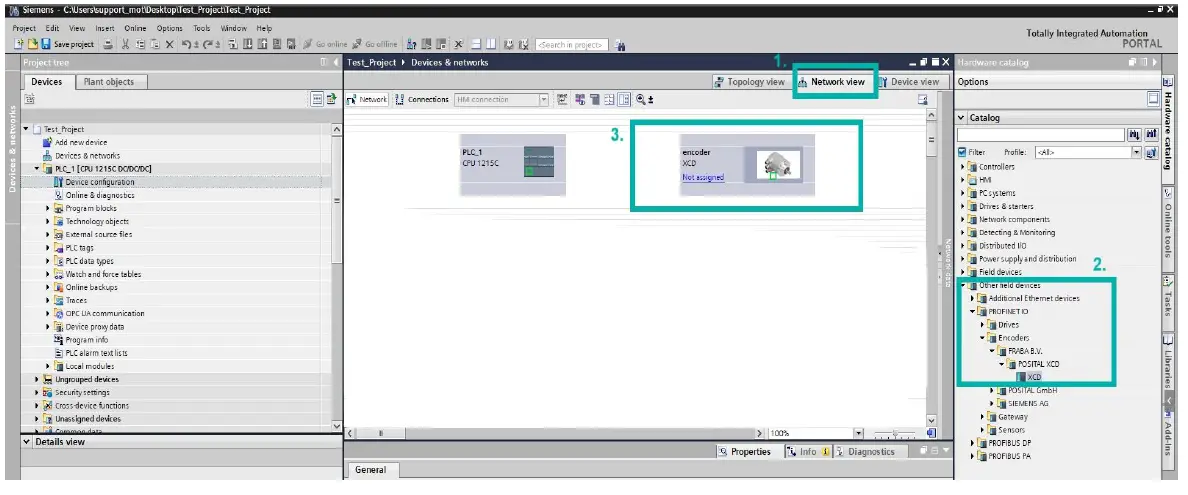Click the catalog search up icon

tap(1152, 135)
